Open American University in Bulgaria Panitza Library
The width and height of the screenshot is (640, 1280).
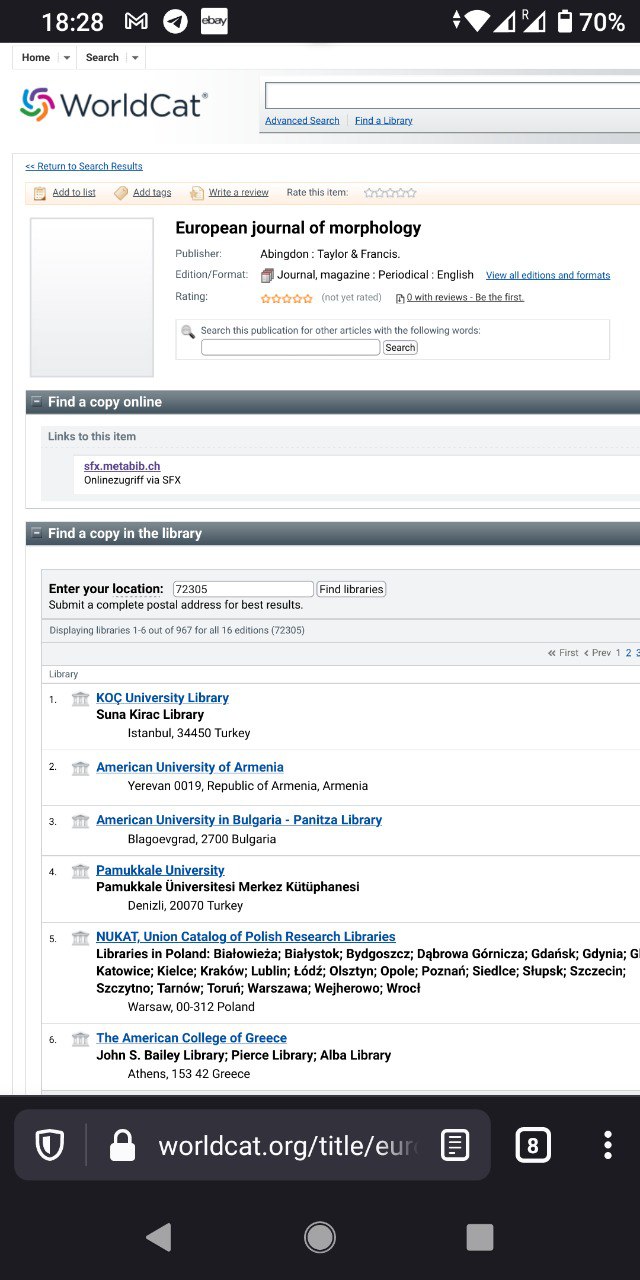(239, 820)
